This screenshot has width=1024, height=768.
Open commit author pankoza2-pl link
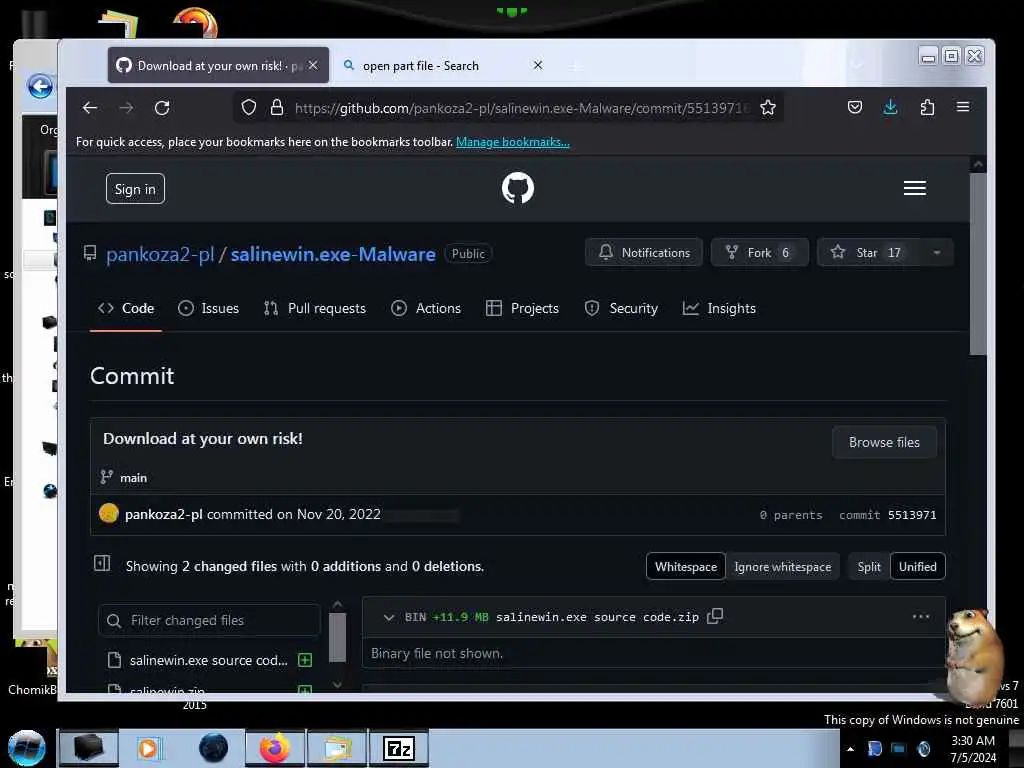[x=164, y=514]
